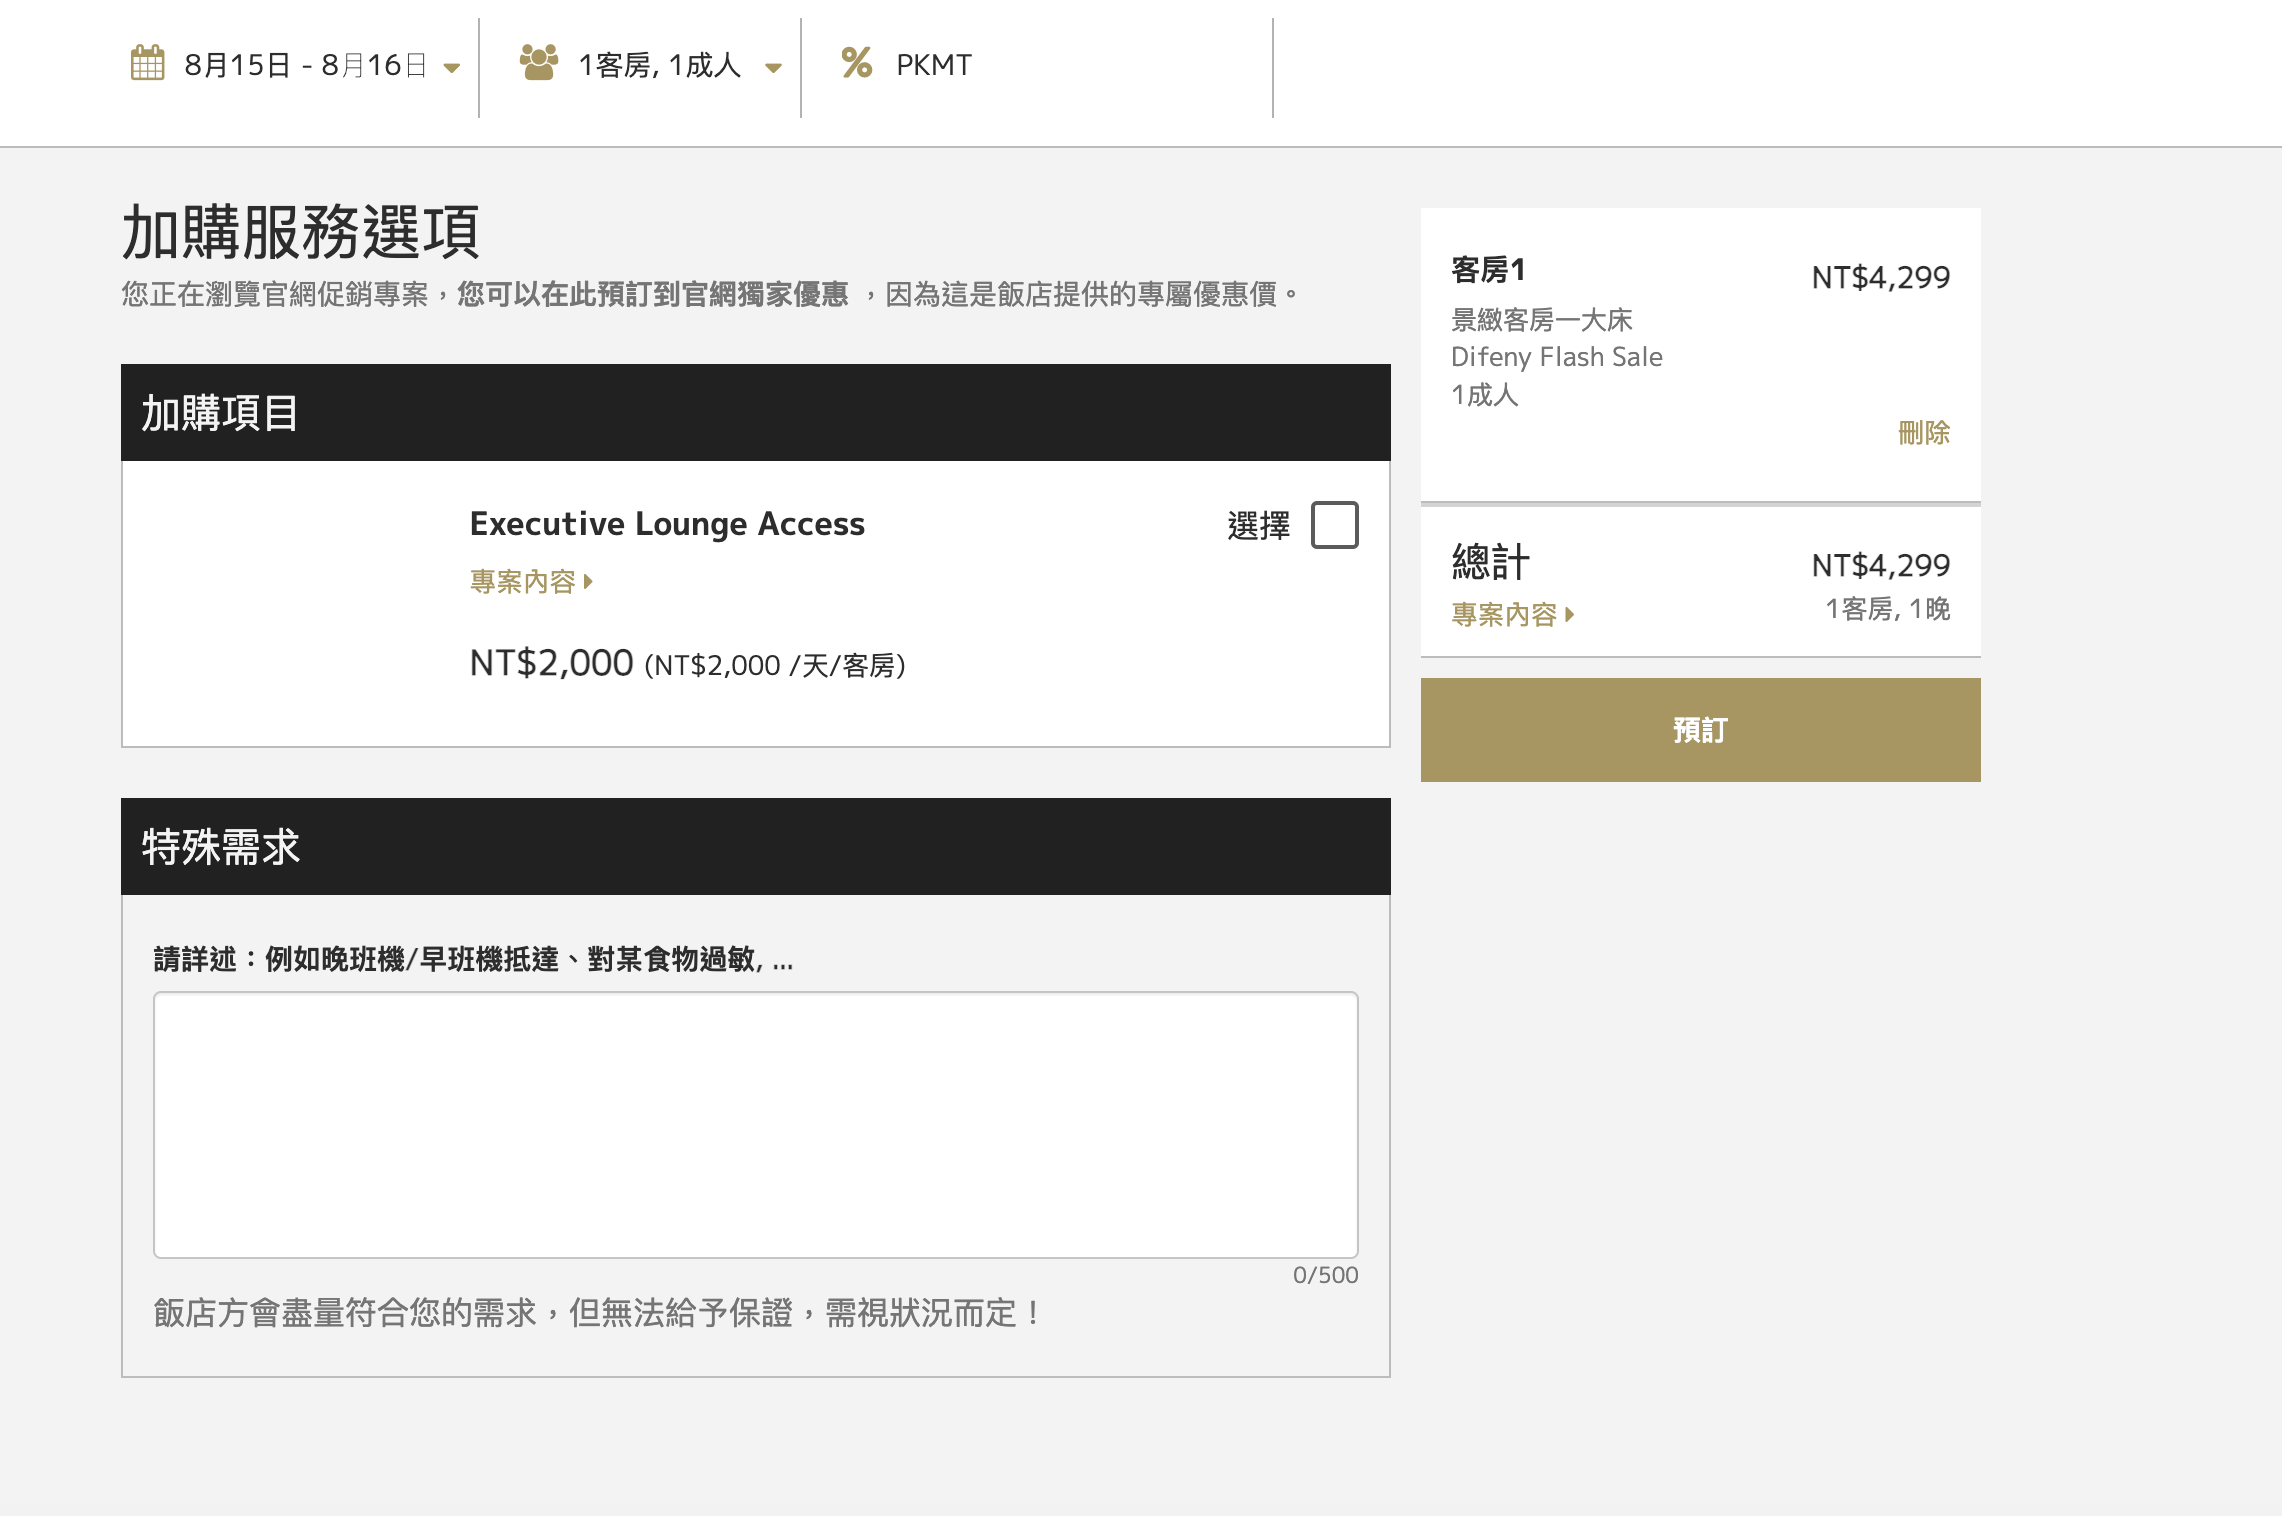The width and height of the screenshot is (2282, 1516).
Task: Open 專案內容 under Executive Lounge Access
Action: pyautogui.click(x=523, y=582)
